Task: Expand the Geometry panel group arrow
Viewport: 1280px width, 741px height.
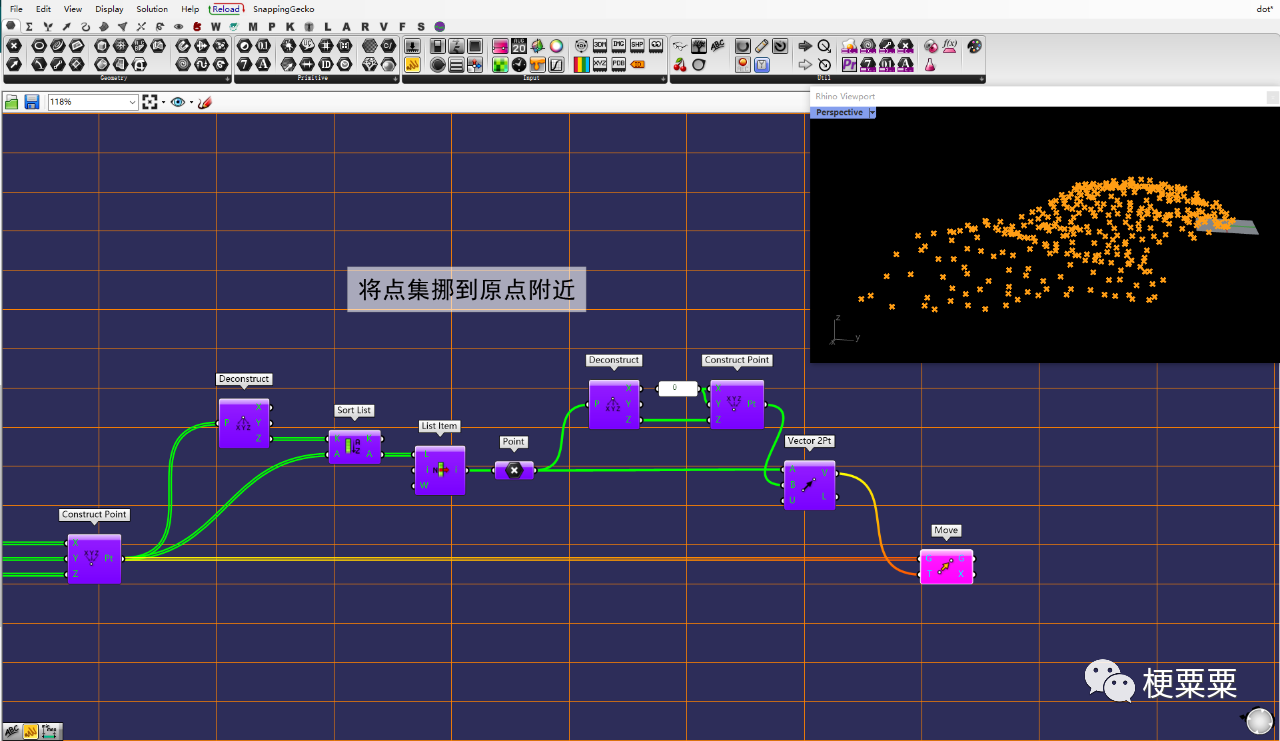Action: [228, 78]
